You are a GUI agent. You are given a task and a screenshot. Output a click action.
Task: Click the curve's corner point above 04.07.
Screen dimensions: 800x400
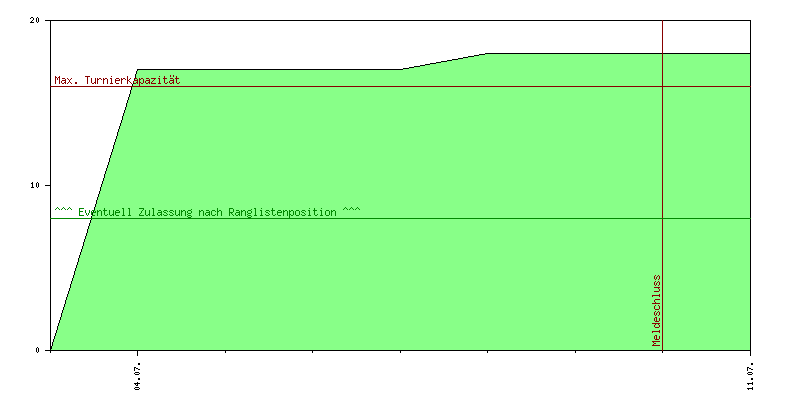point(138,70)
